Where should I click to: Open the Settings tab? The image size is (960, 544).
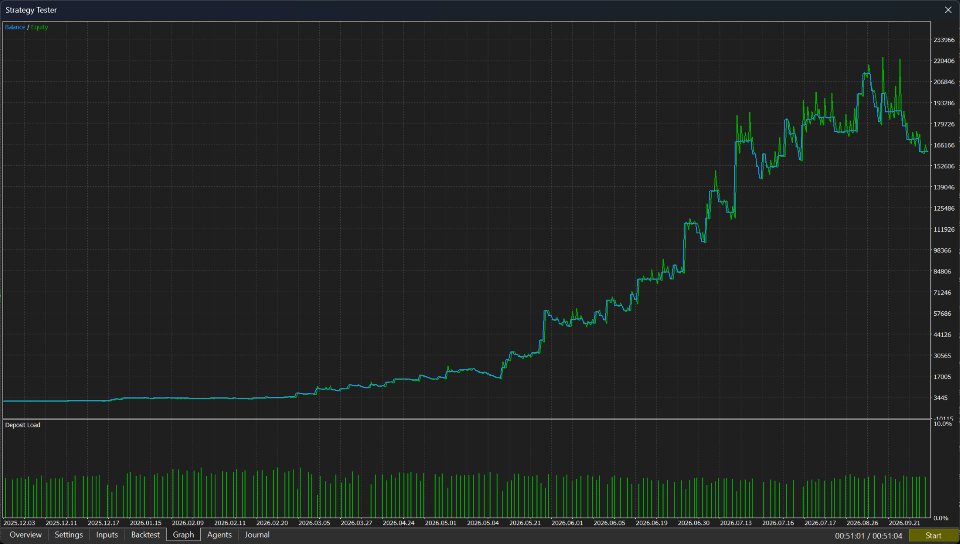[69, 535]
